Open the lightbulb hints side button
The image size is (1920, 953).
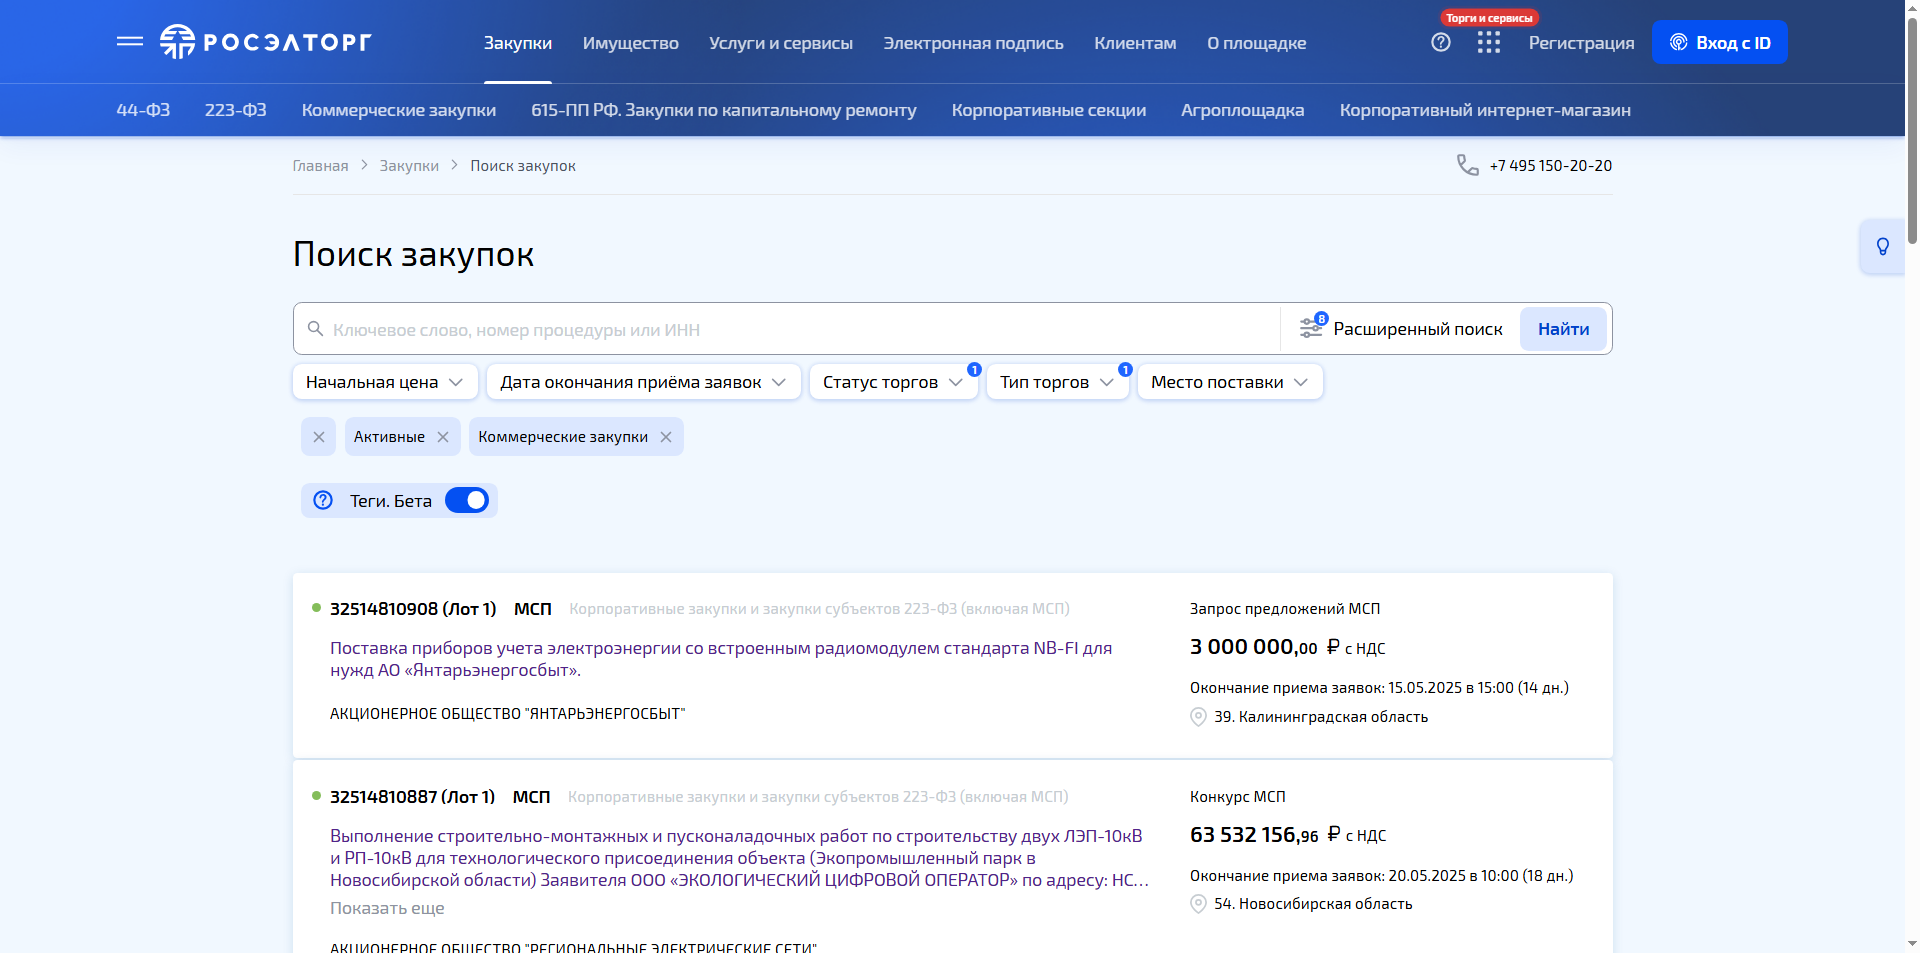[1883, 246]
